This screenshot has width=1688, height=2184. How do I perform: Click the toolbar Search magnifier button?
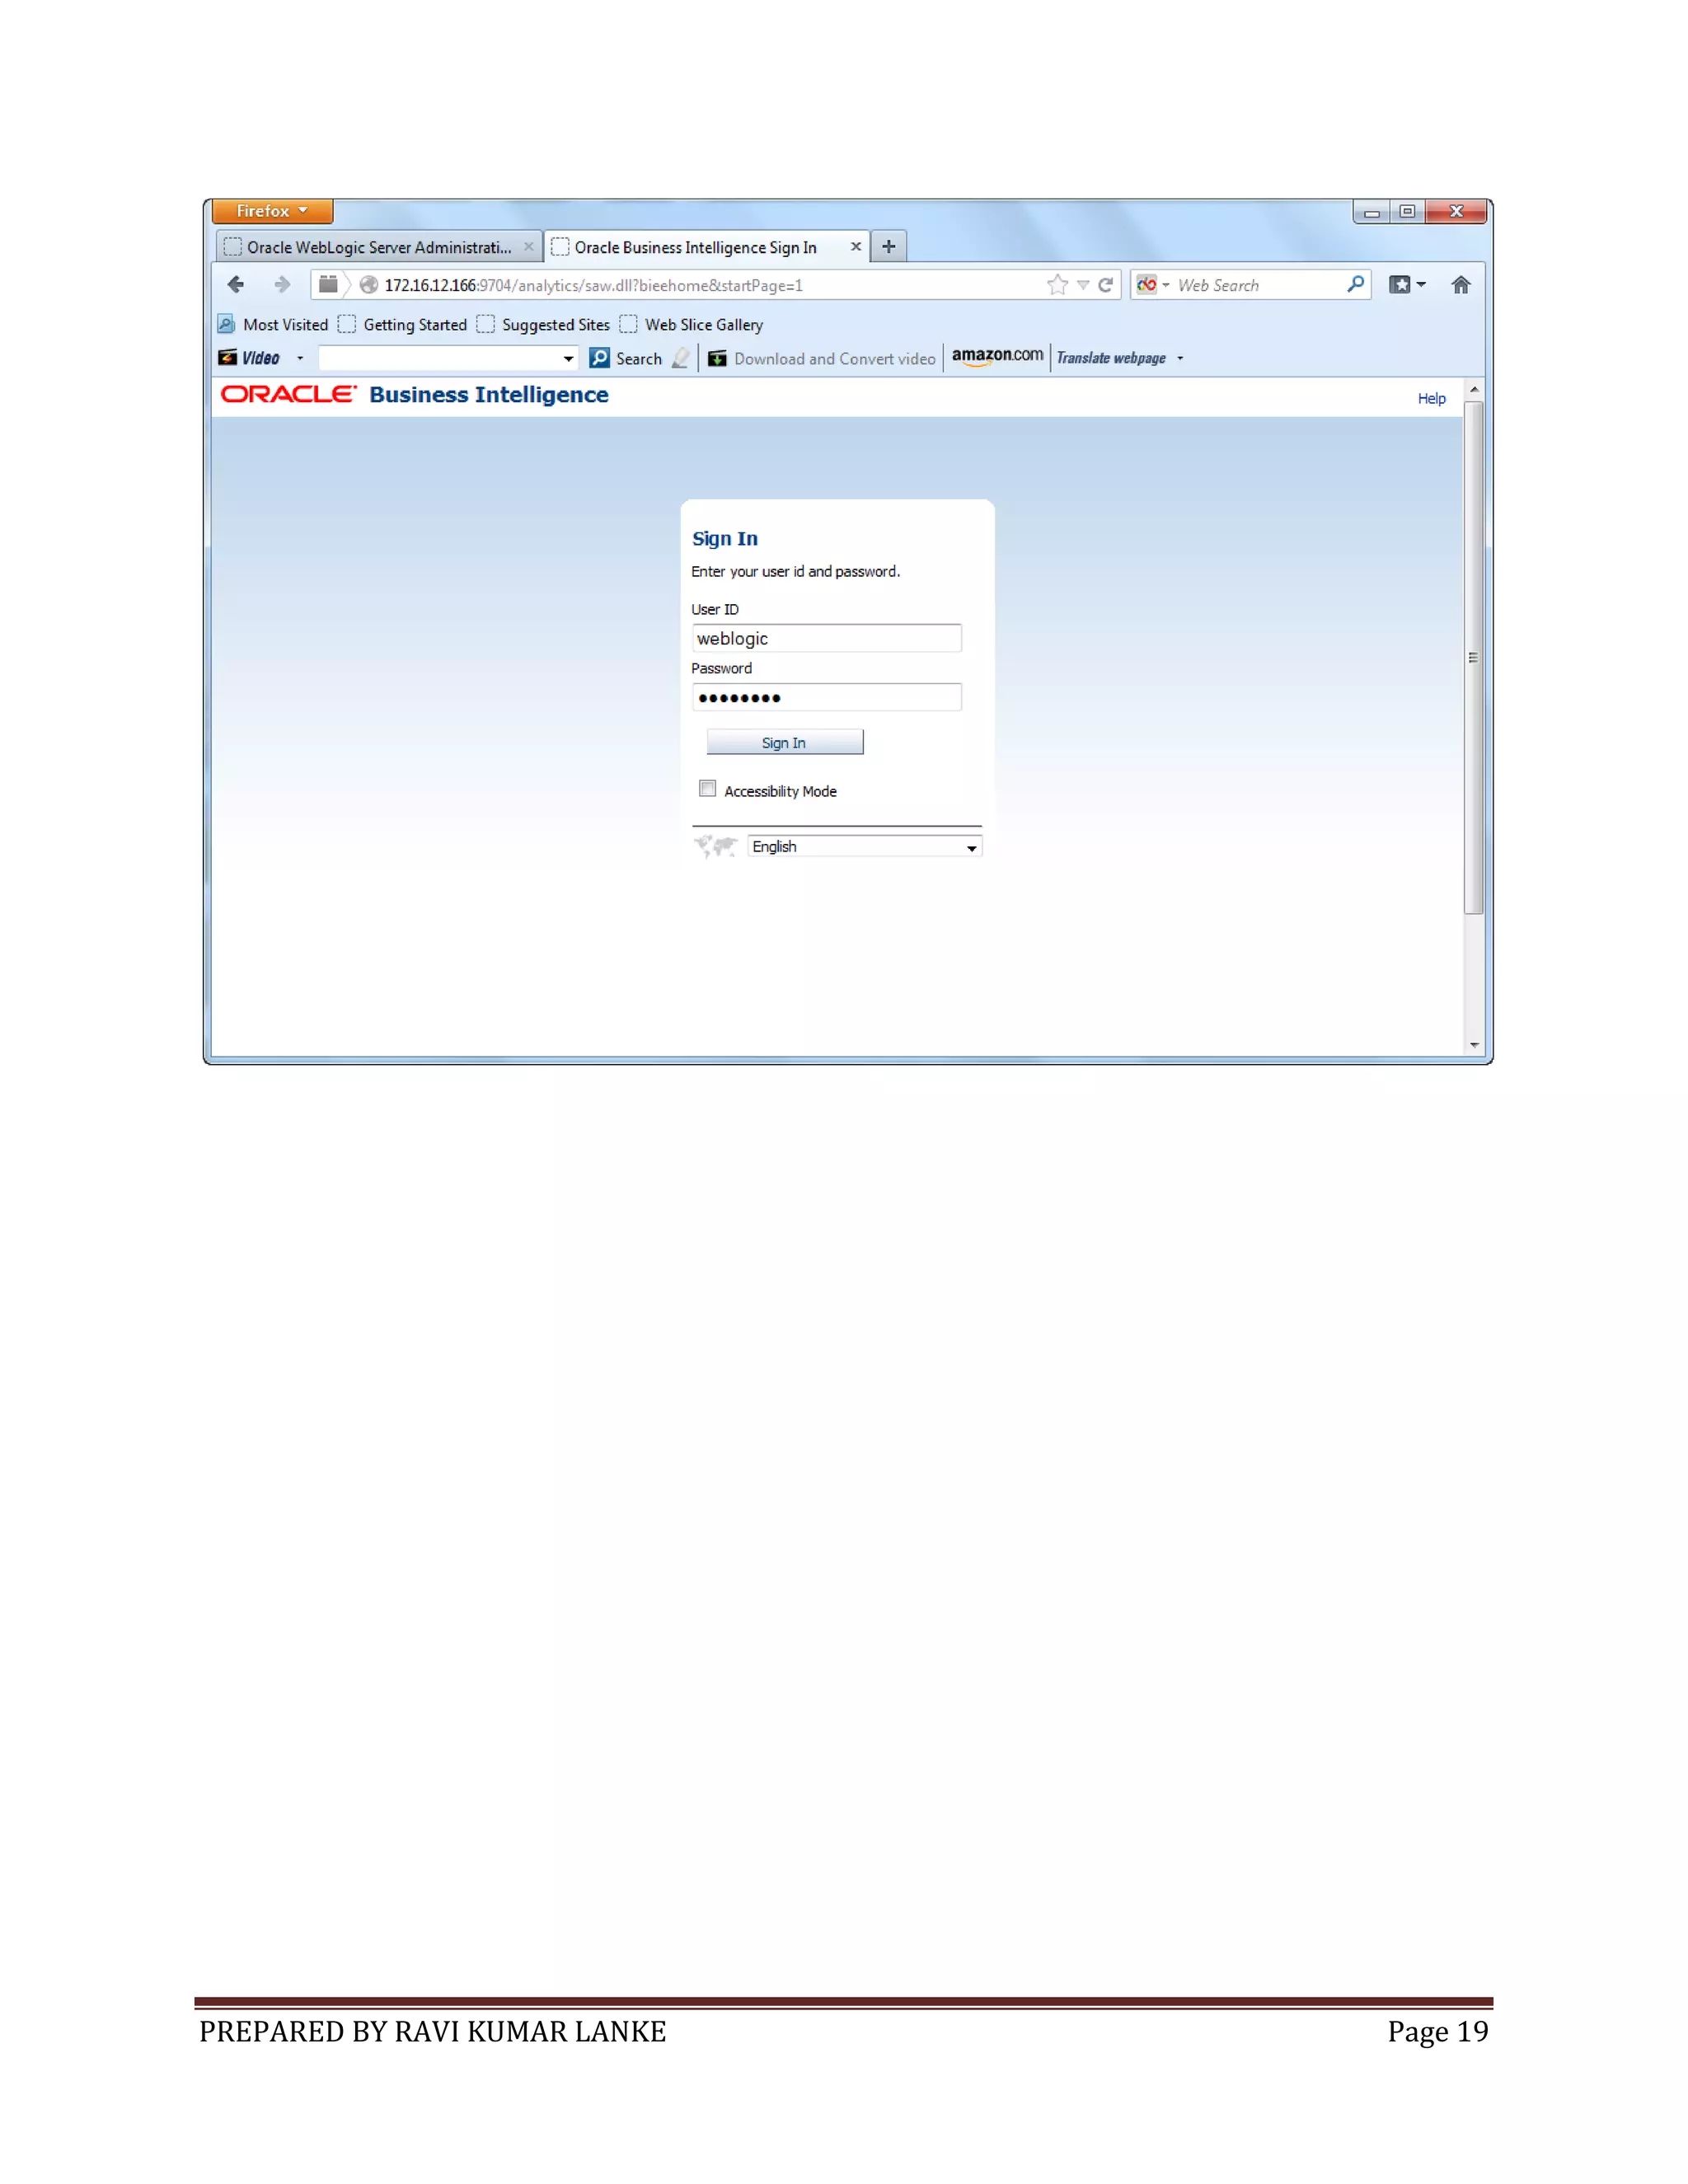(x=599, y=358)
